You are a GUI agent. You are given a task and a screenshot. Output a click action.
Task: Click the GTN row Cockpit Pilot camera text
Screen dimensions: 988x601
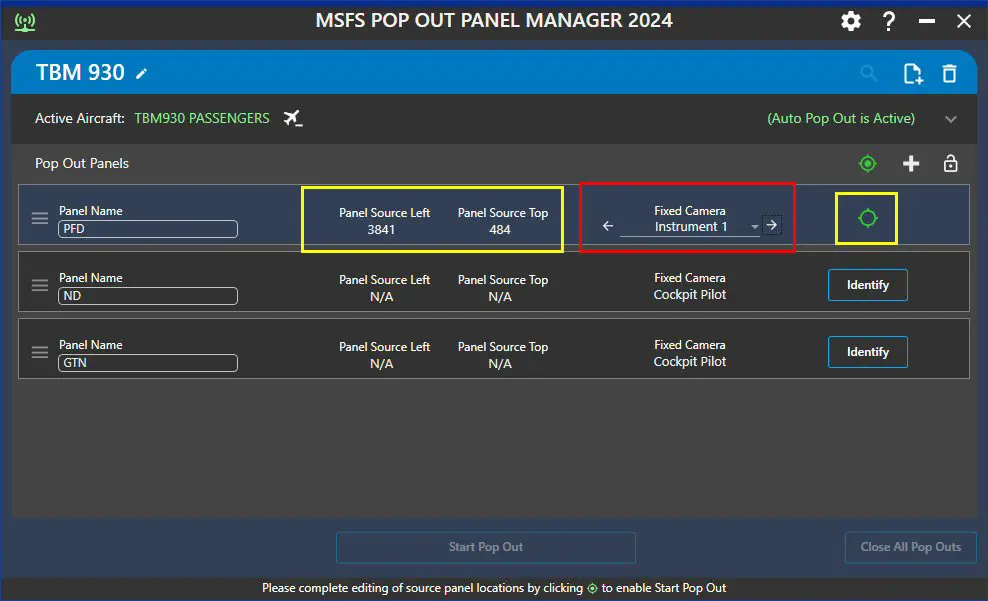pyautogui.click(x=689, y=361)
